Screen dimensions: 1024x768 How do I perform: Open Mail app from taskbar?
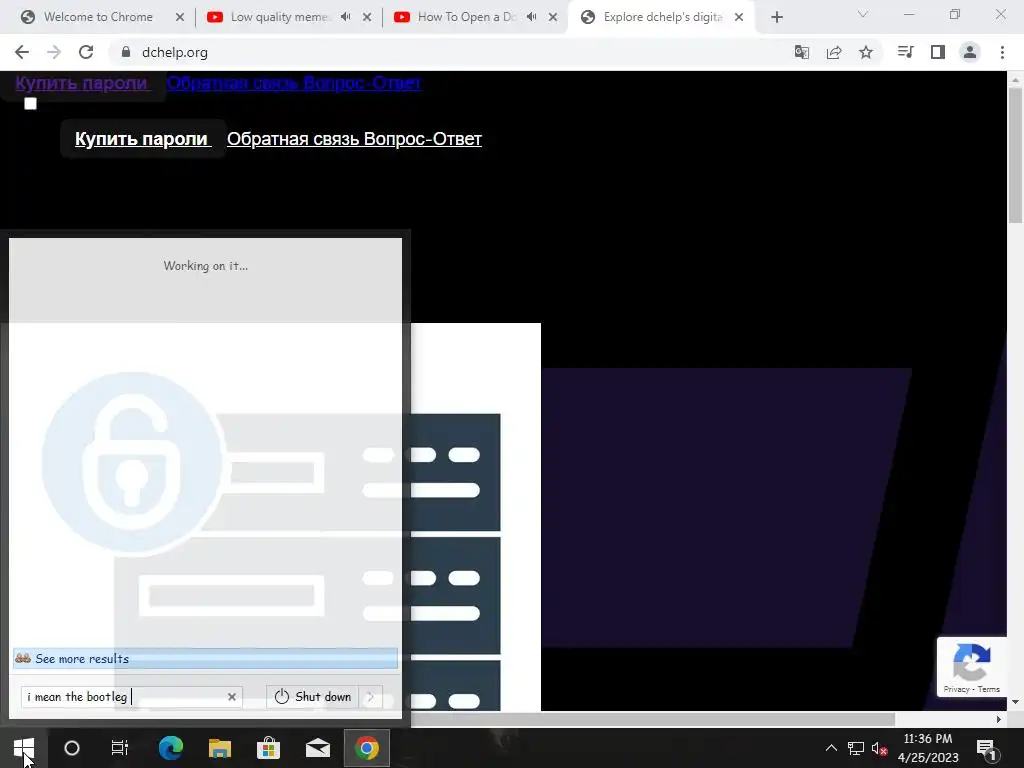[317, 748]
